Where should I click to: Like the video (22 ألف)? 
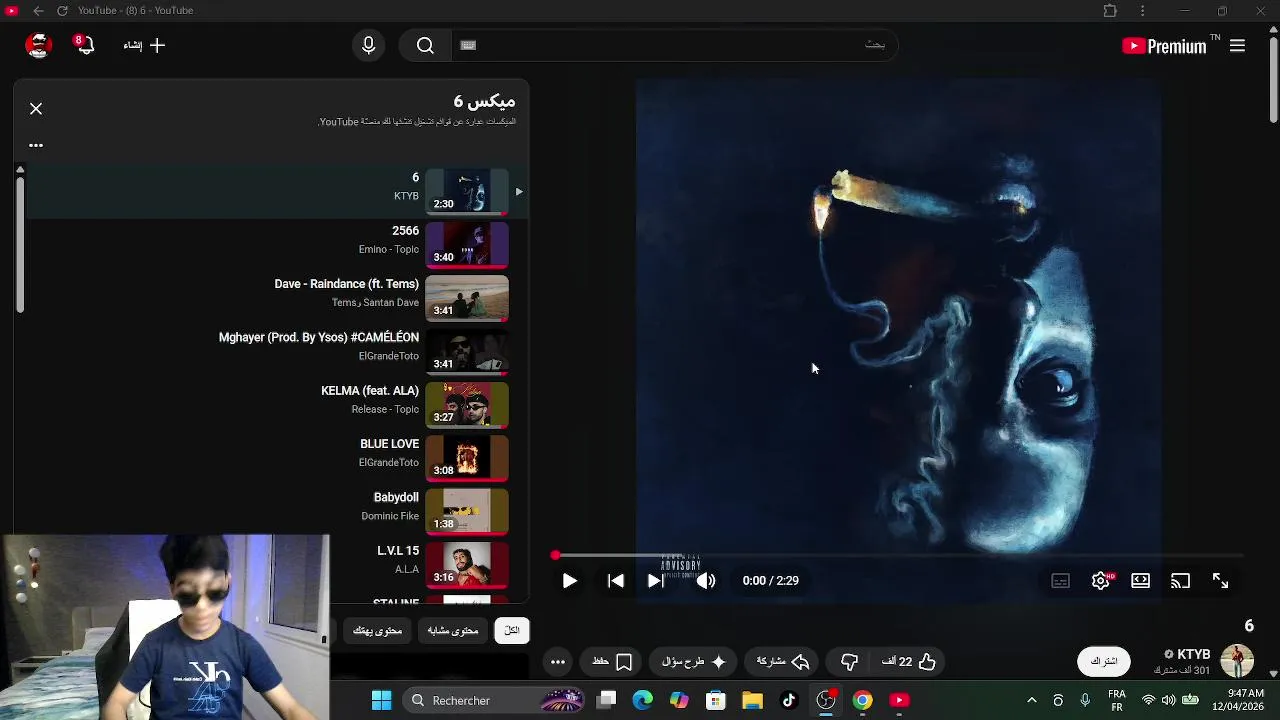pyautogui.click(x=909, y=661)
